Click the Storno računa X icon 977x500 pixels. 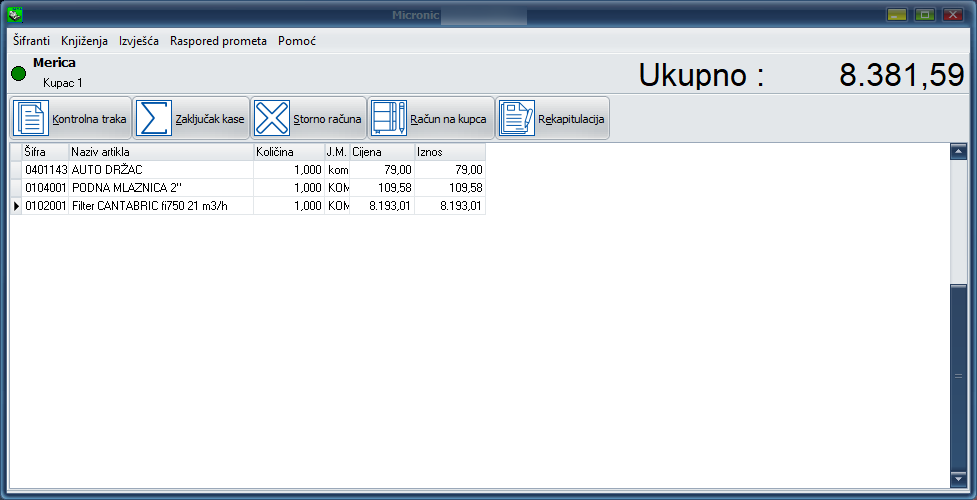pyautogui.click(x=271, y=118)
